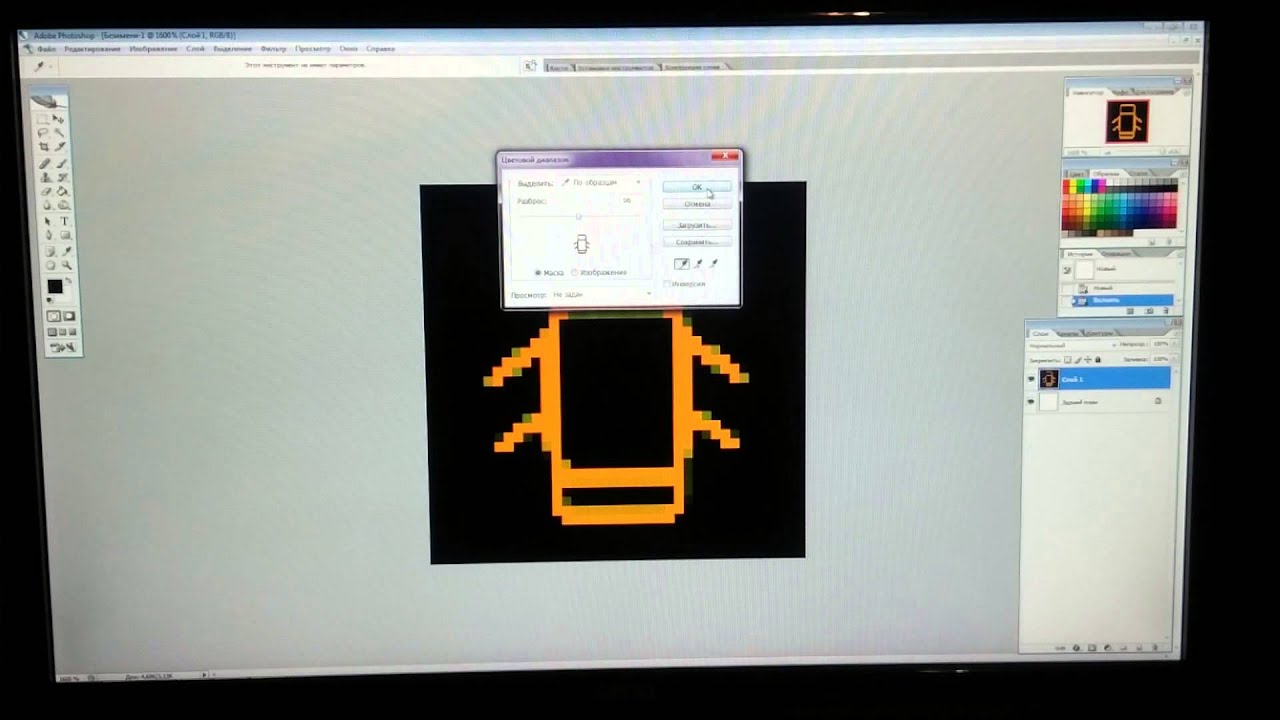Click Сохранить (Save) button

pos(697,242)
